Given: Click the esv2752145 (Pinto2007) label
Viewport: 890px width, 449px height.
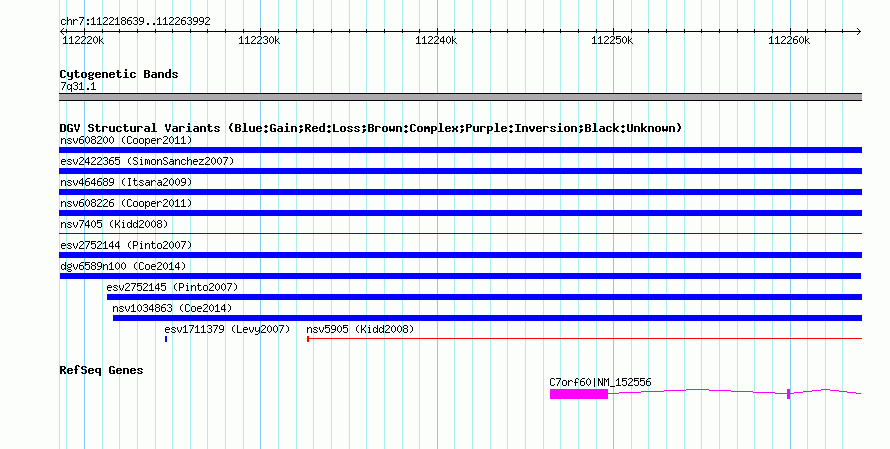Looking at the screenshot, I should (173, 287).
